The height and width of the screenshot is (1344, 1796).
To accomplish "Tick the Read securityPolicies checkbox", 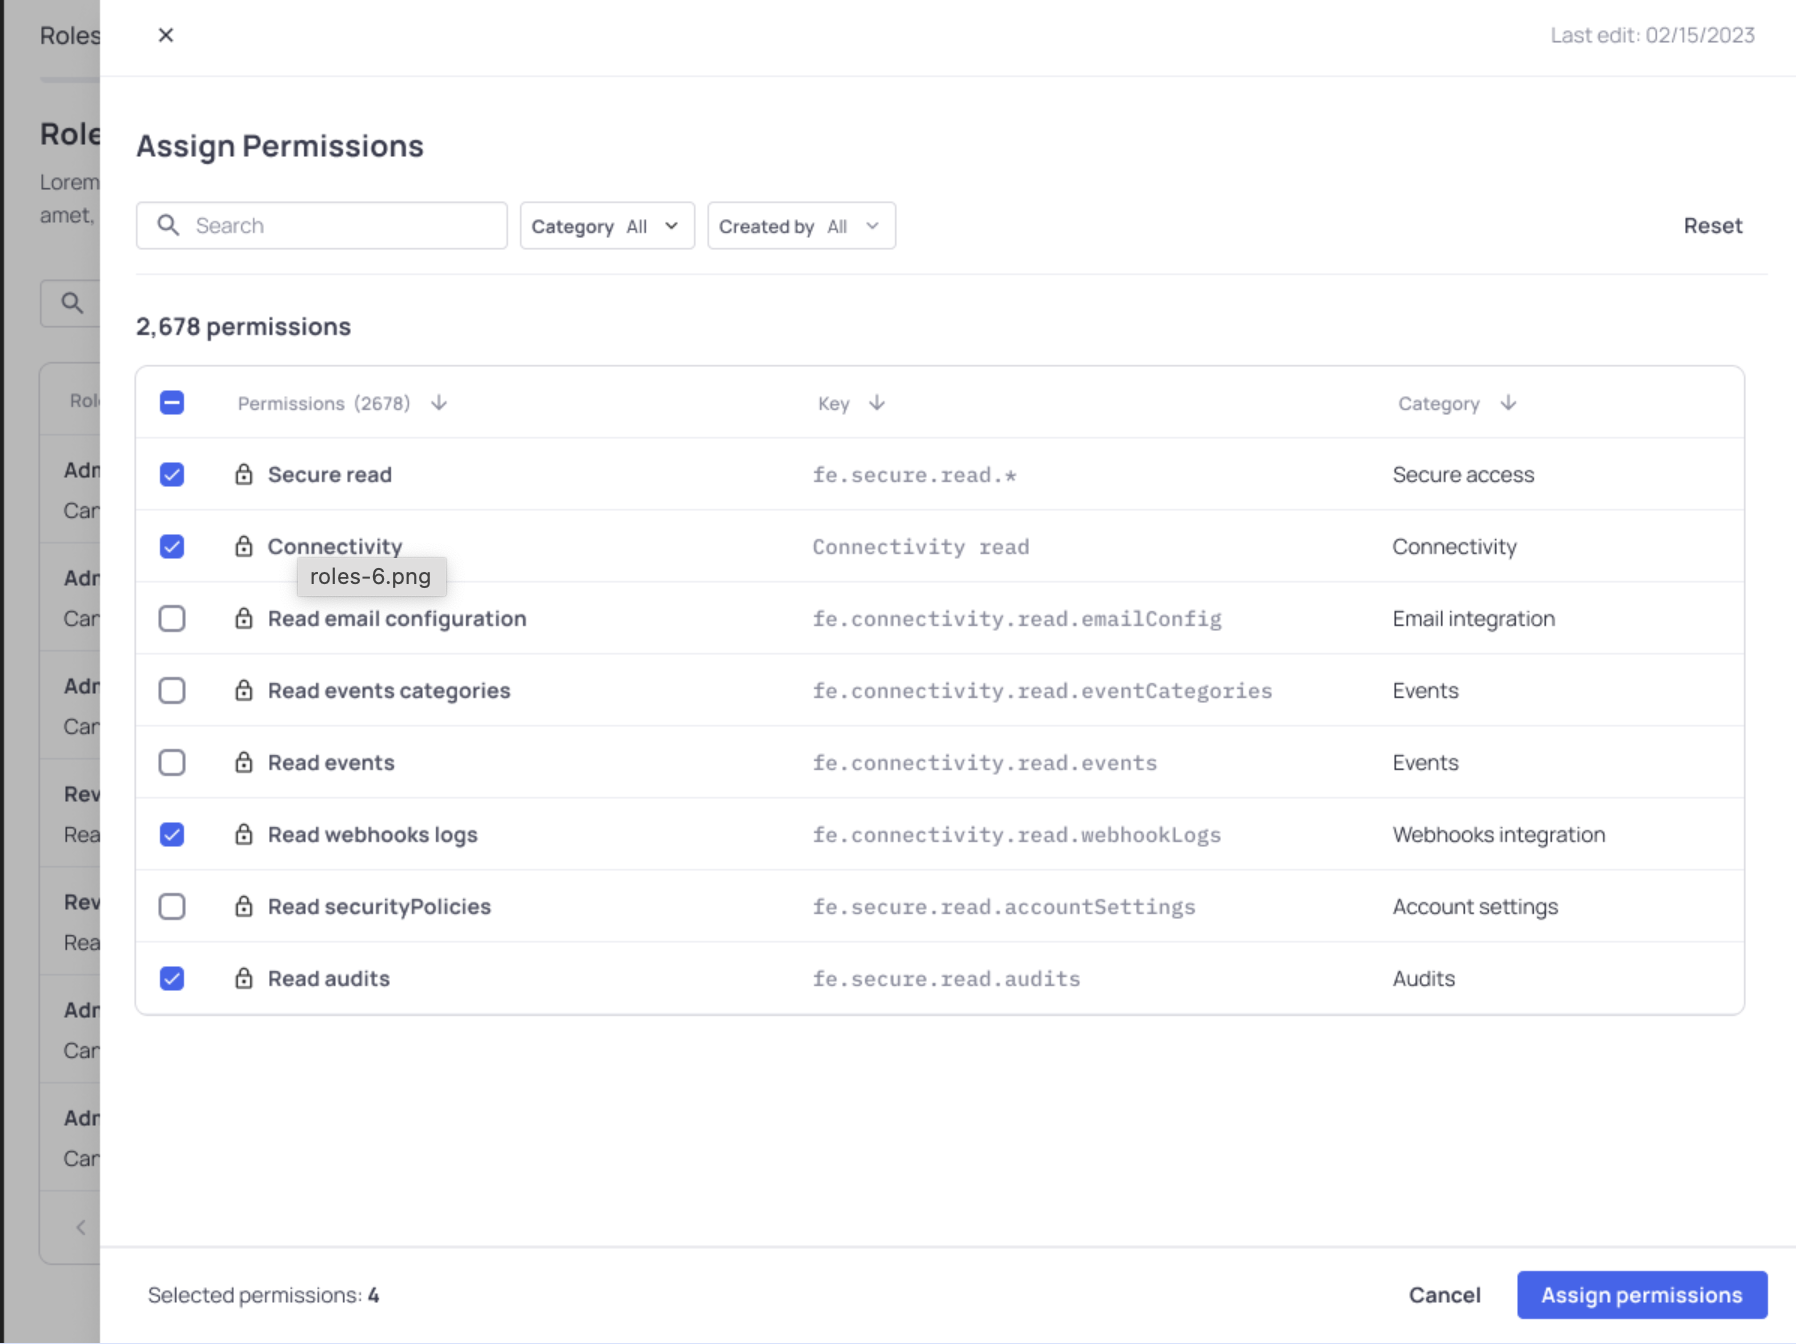I will pyautogui.click(x=172, y=906).
